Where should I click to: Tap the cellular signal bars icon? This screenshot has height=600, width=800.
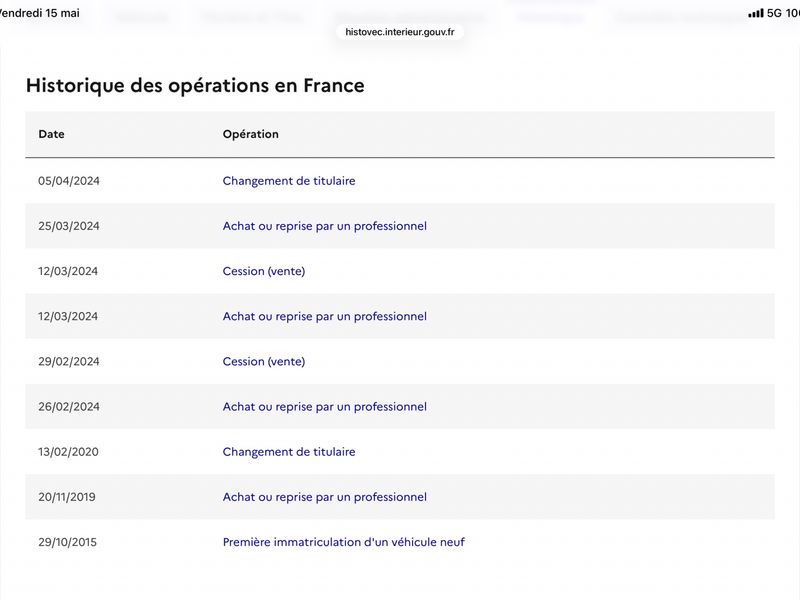pyautogui.click(x=756, y=13)
